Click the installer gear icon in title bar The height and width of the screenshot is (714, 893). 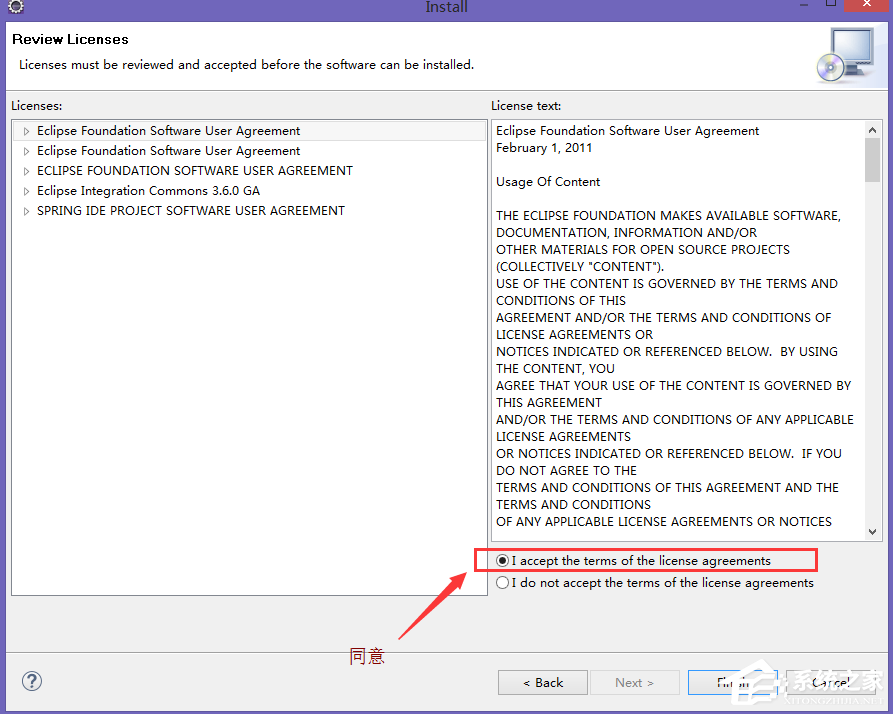click(x=14, y=7)
